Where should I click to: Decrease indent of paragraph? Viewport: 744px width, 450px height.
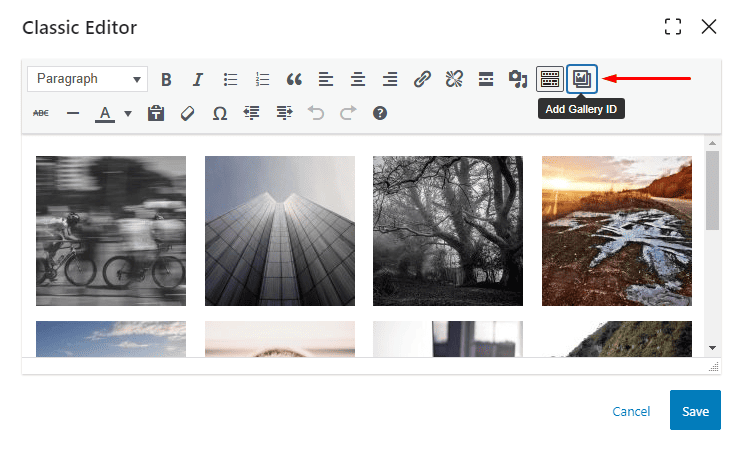[x=252, y=113]
